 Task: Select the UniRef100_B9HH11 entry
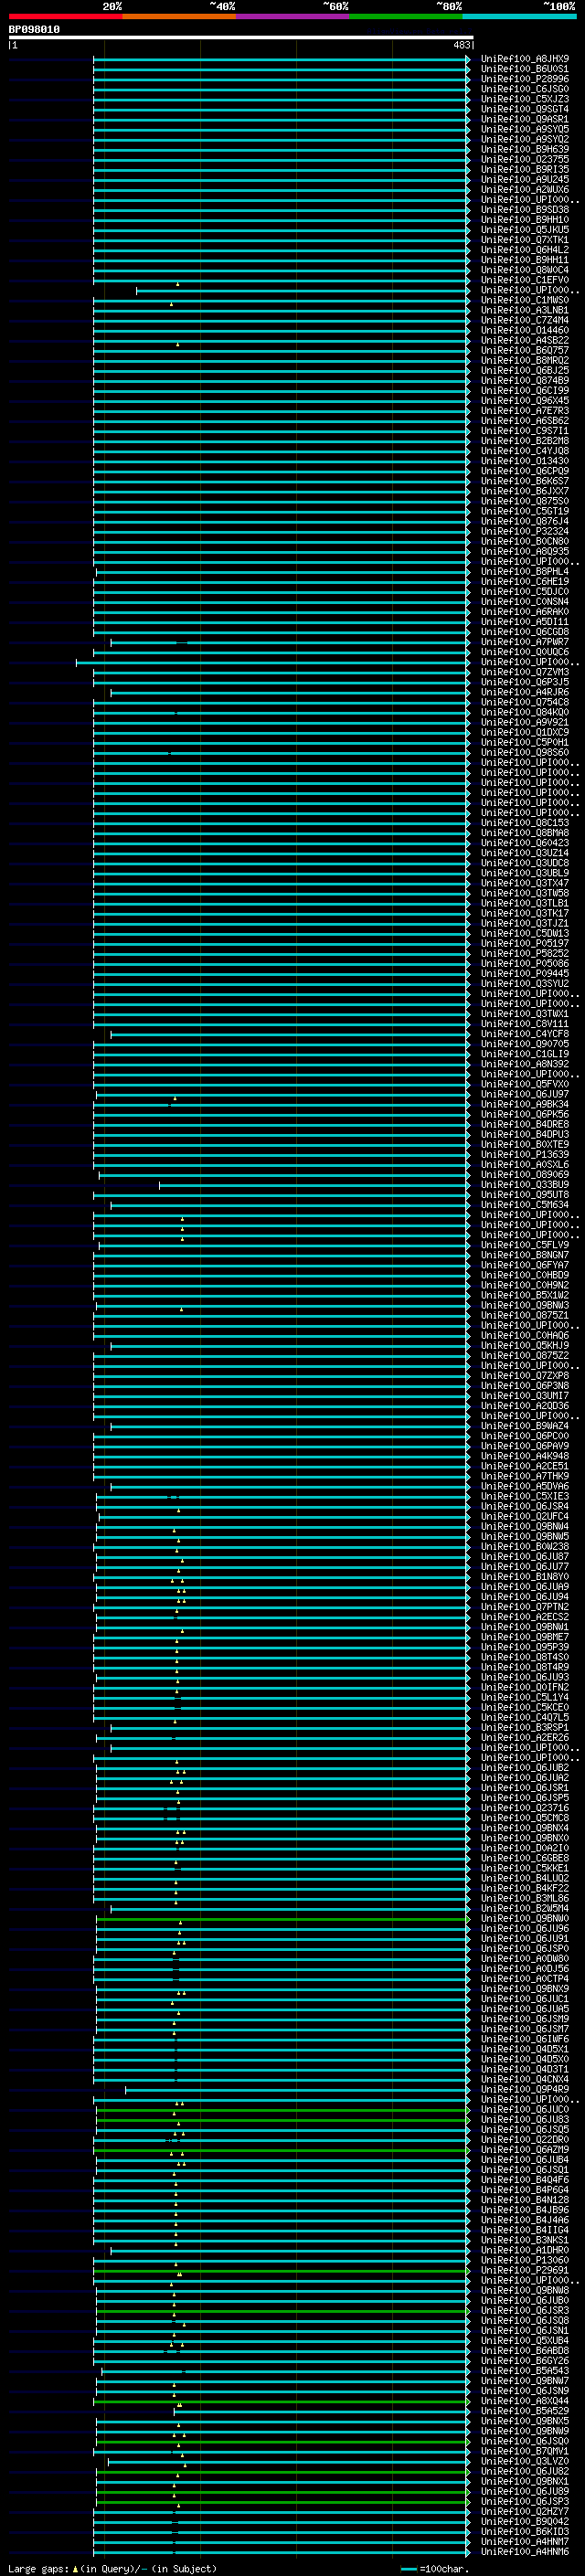(525, 260)
